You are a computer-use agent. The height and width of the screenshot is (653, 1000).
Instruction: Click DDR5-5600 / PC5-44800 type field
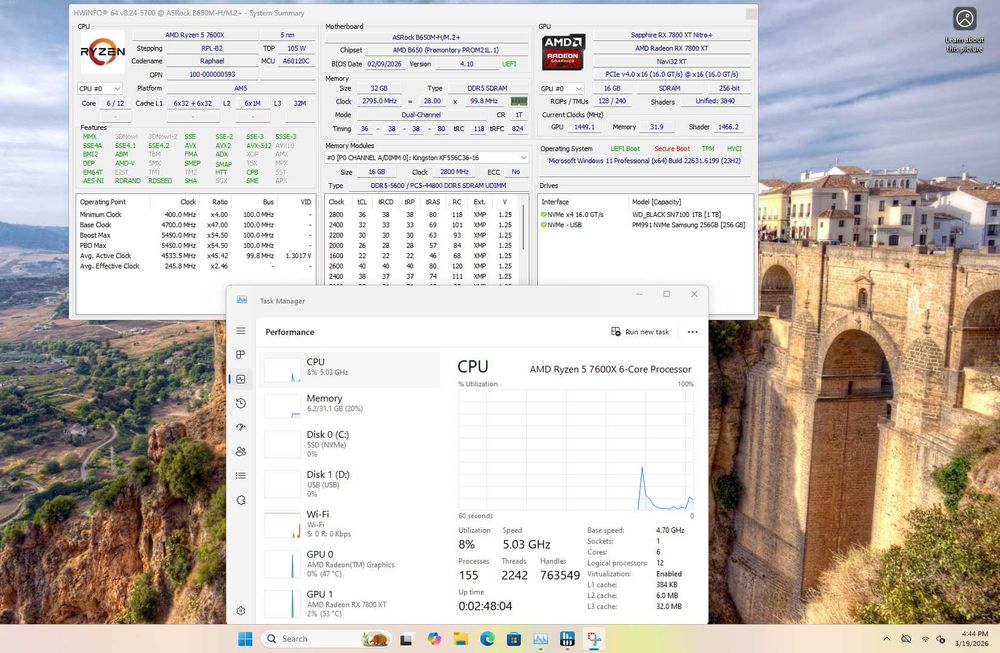tap(438, 186)
